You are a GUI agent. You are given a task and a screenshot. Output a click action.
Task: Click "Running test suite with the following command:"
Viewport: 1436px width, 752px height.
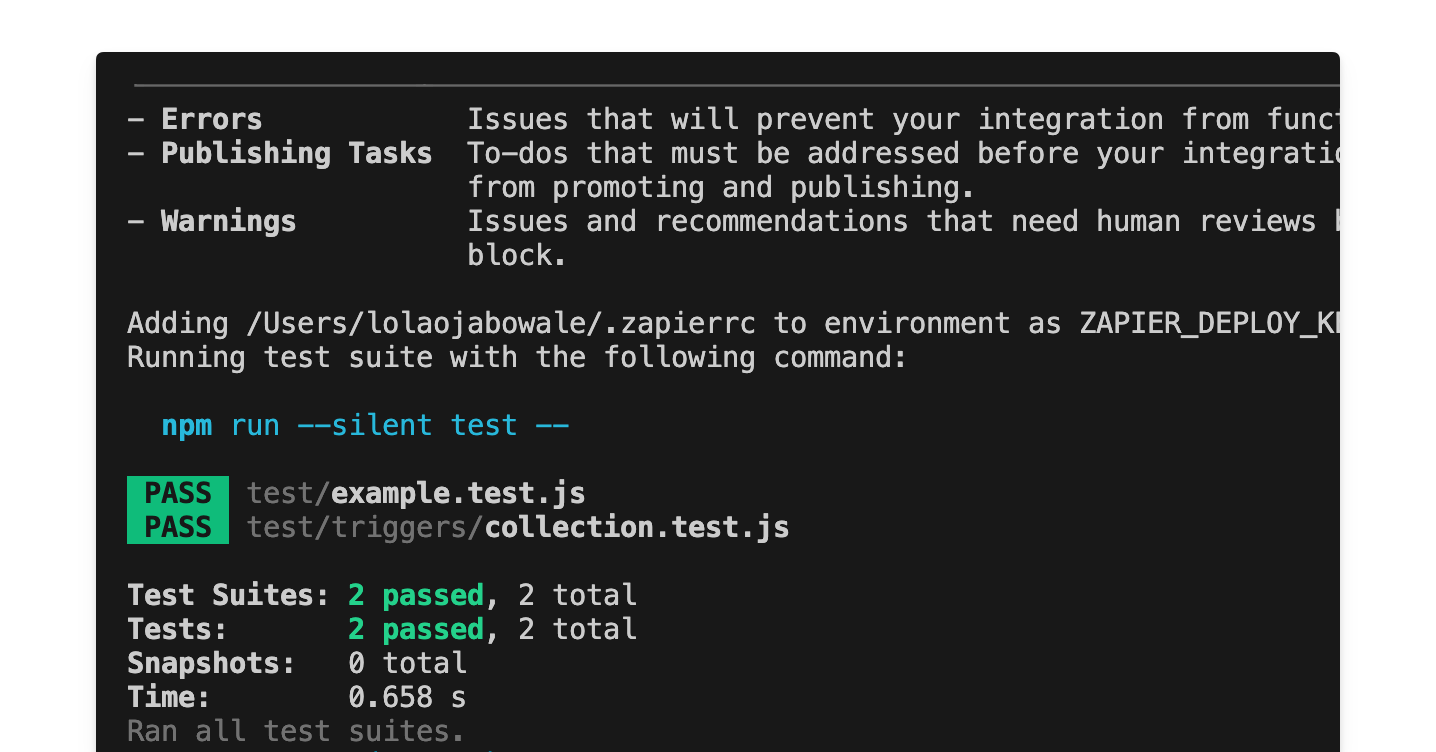click(x=517, y=357)
